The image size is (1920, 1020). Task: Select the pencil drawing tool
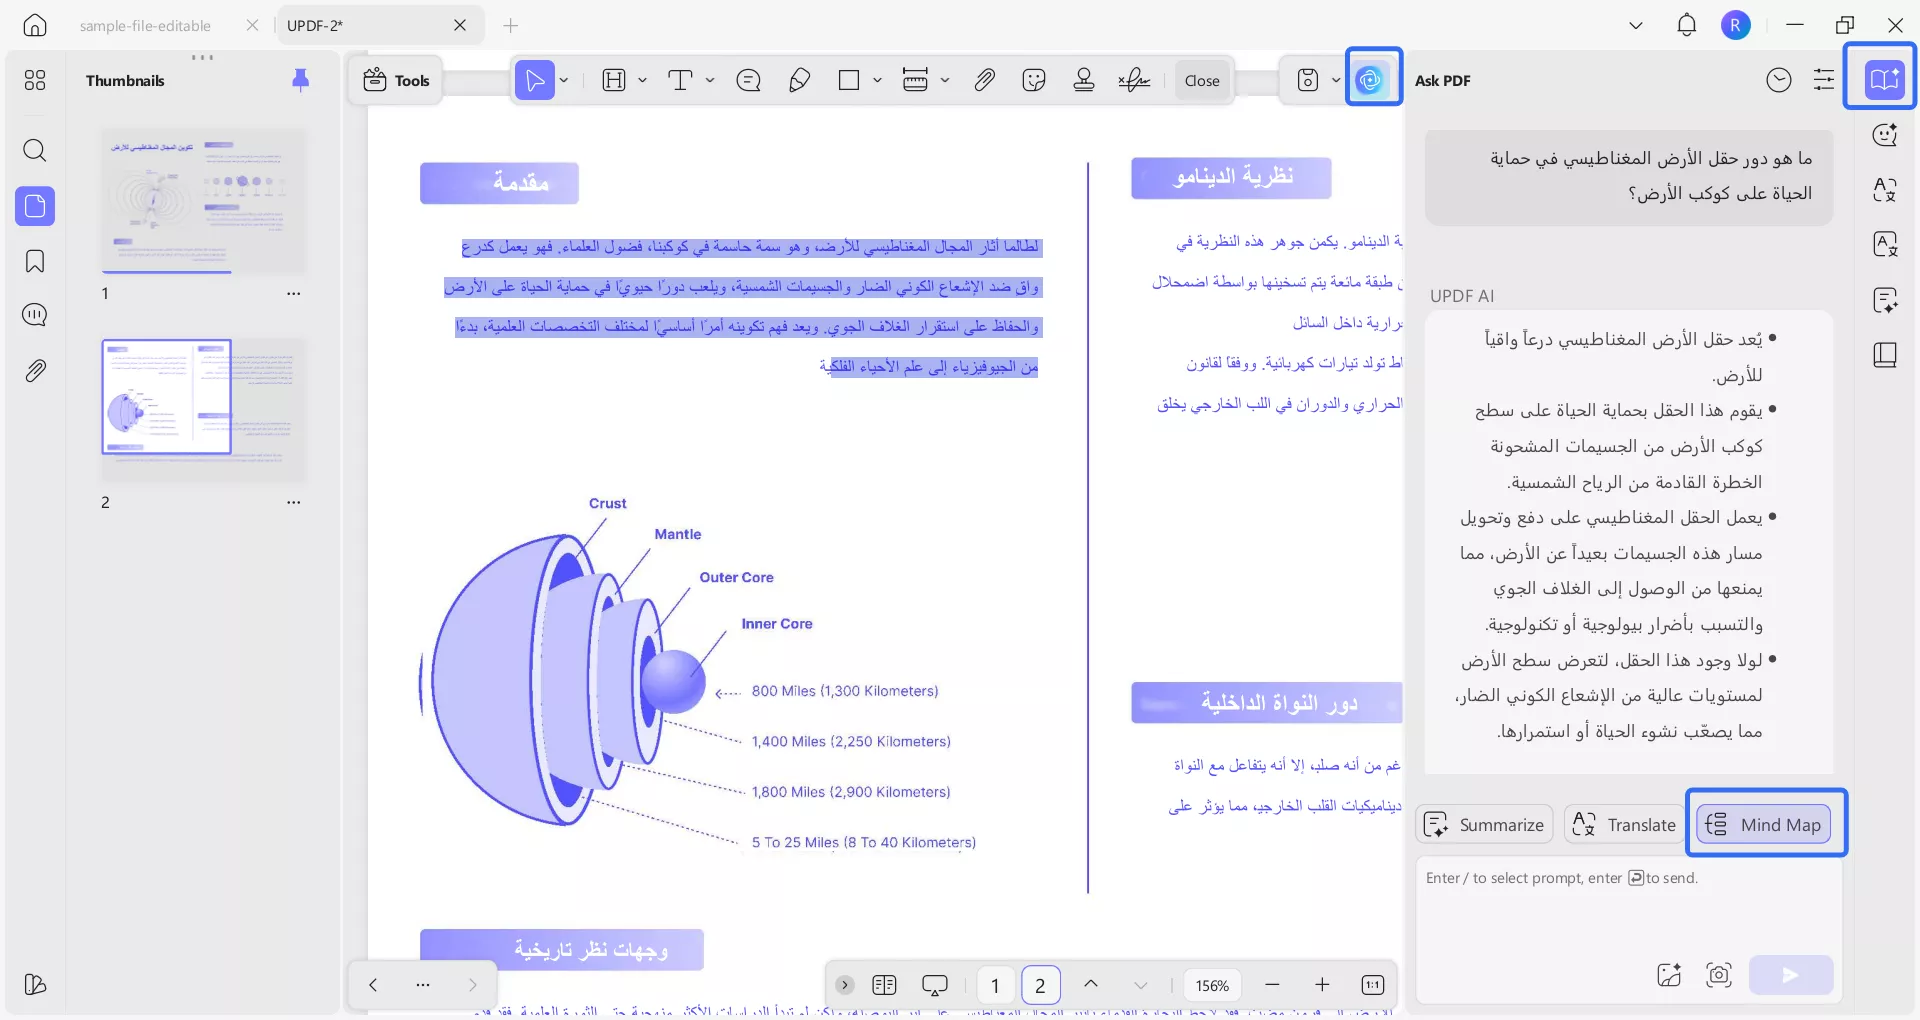pos(799,80)
